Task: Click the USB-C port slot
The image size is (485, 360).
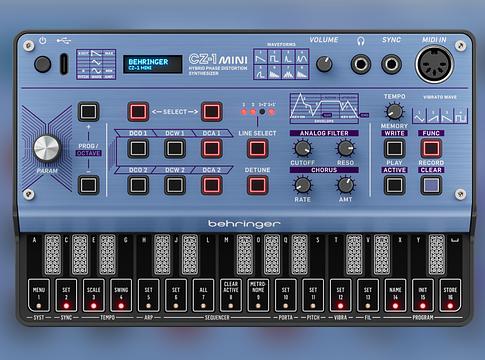Action: (64, 64)
